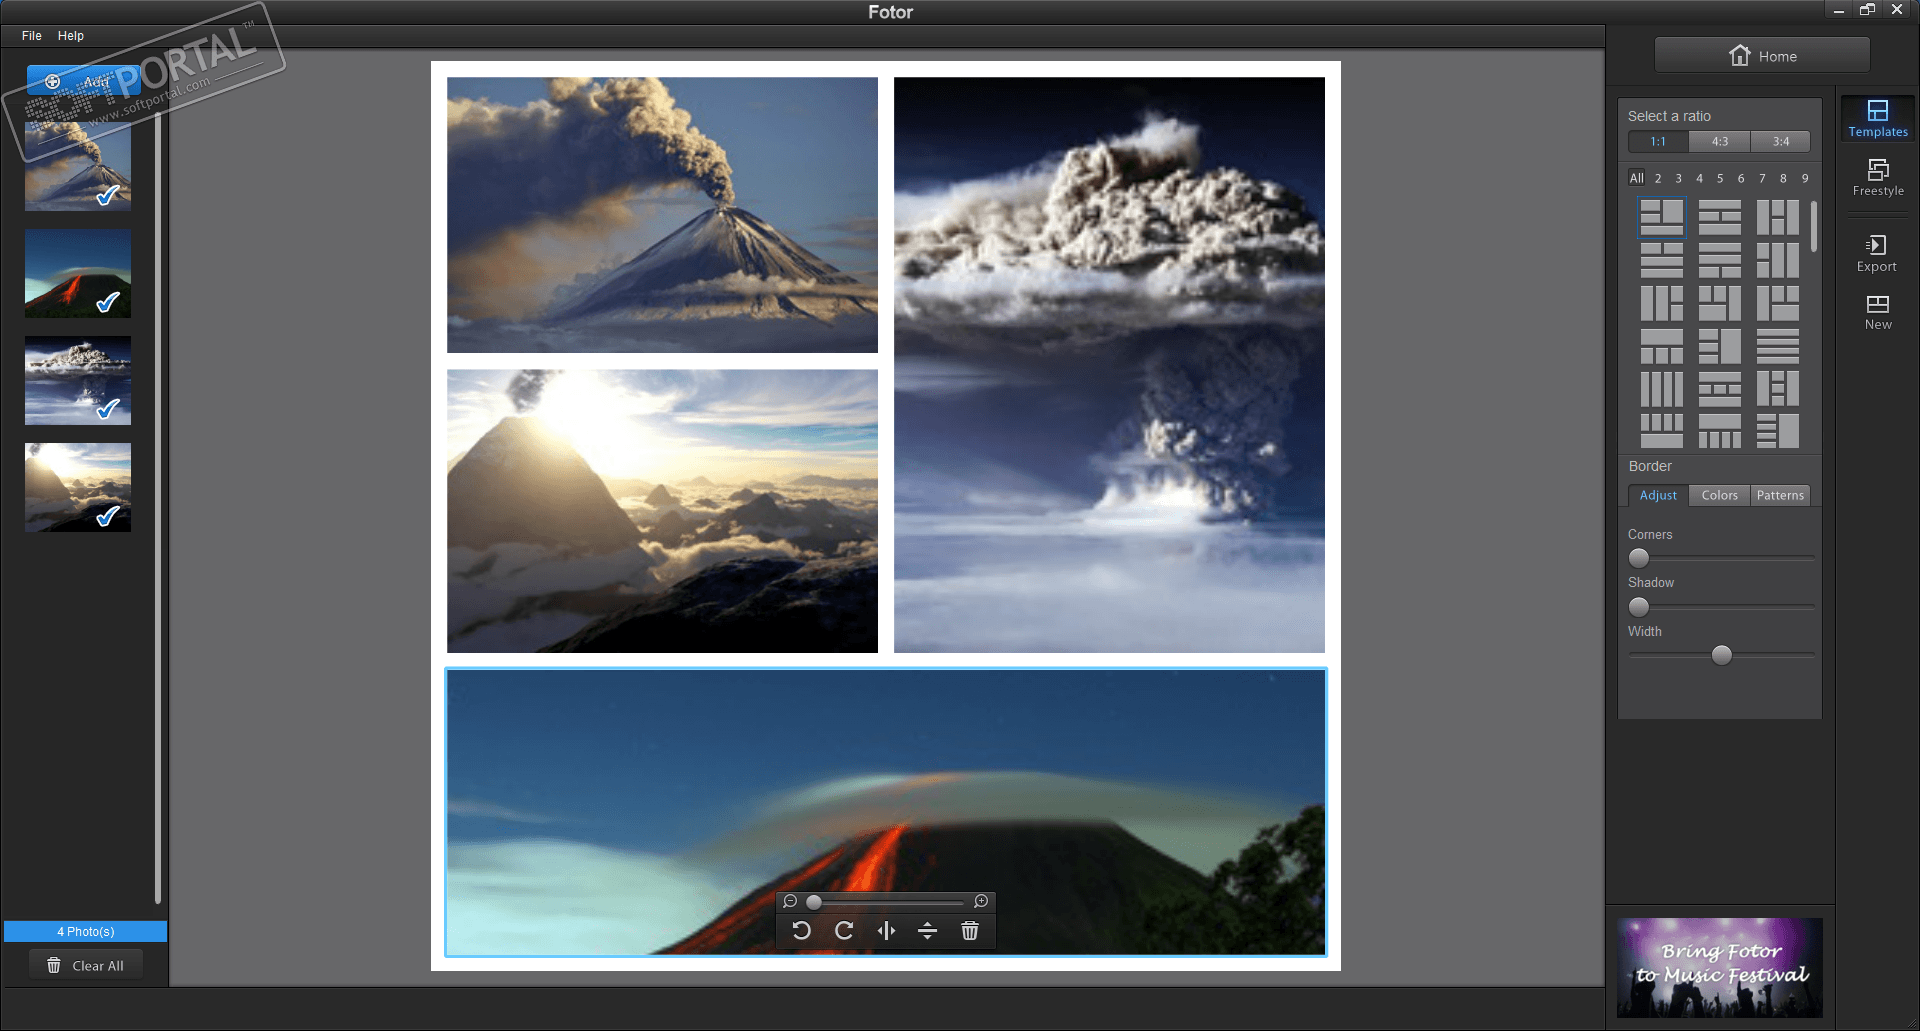1920x1031 pixels.
Task: Restore down the Fotor window
Action: click(x=1867, y=10)
